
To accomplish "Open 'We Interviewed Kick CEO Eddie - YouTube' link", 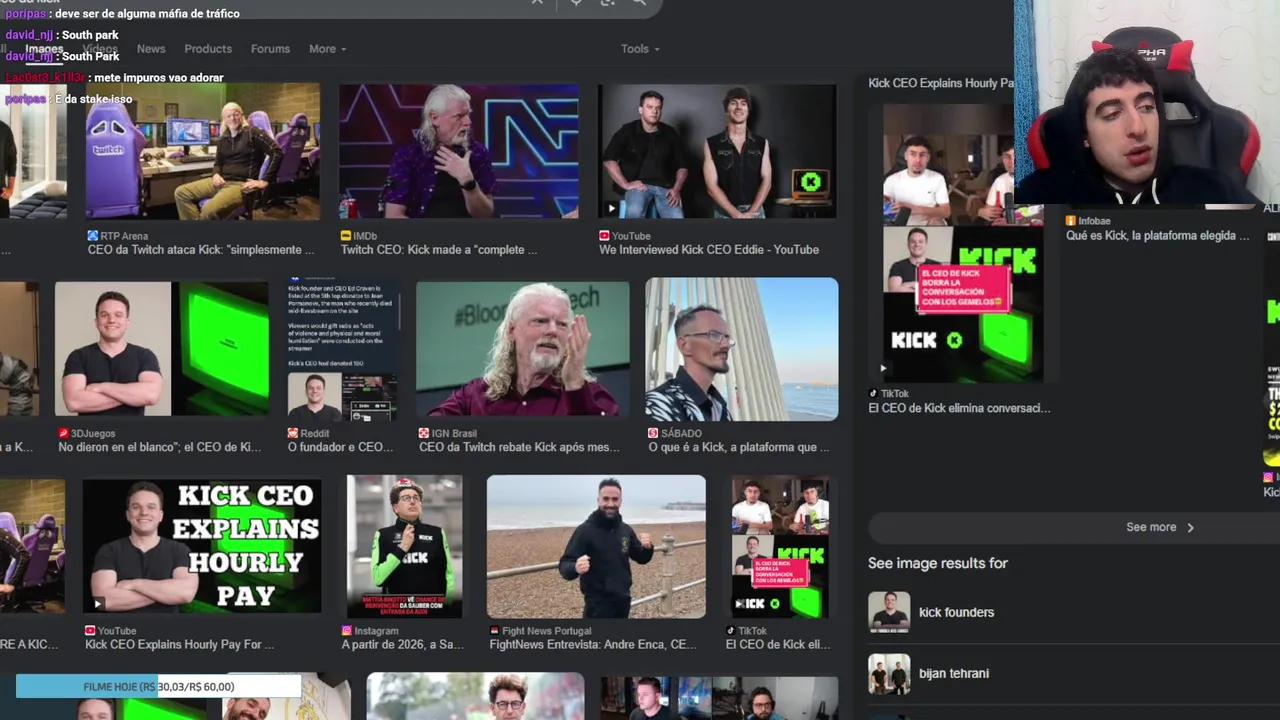I will pyautogui.click(x=709, y=250).
